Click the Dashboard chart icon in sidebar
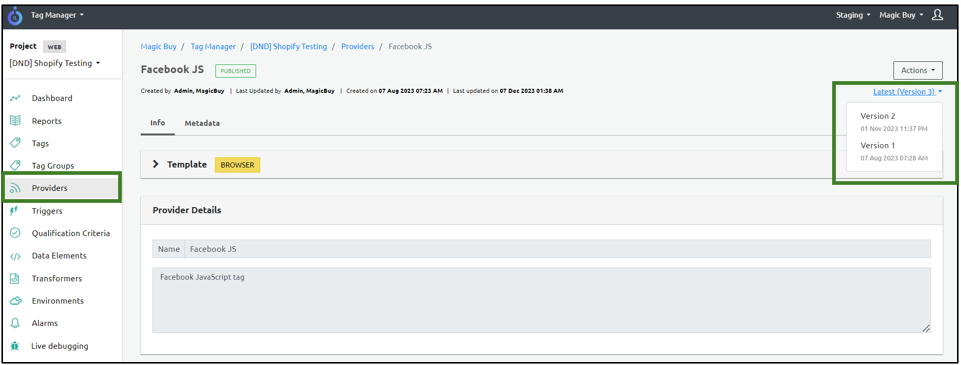Viewport: 961px width, 365px height. pyautogui.click(x=15, y=98)
